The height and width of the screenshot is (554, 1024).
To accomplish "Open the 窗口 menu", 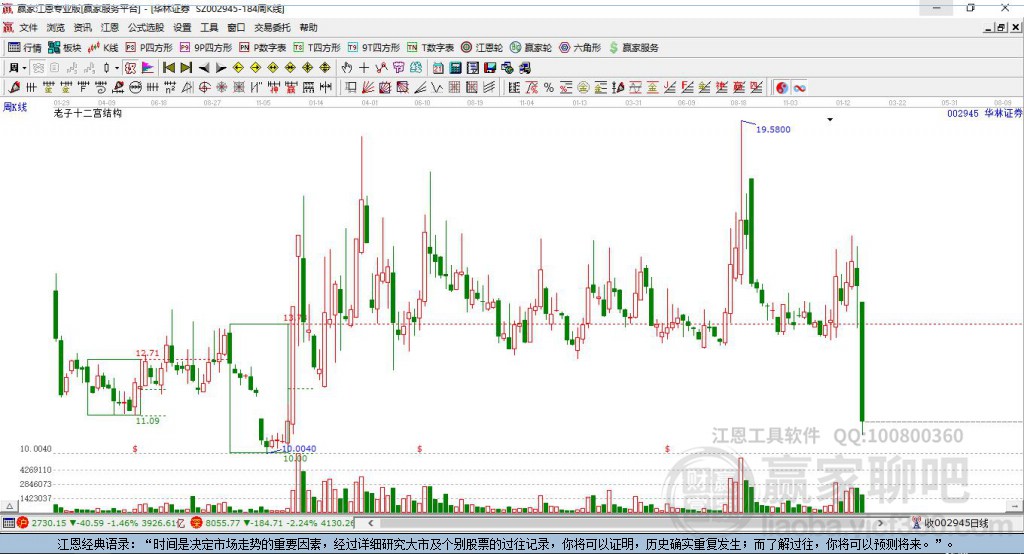I will coord(236,27).
